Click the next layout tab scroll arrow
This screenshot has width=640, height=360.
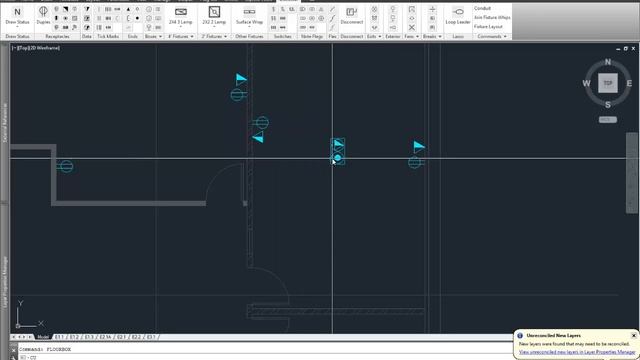click(x=24, y=337)
